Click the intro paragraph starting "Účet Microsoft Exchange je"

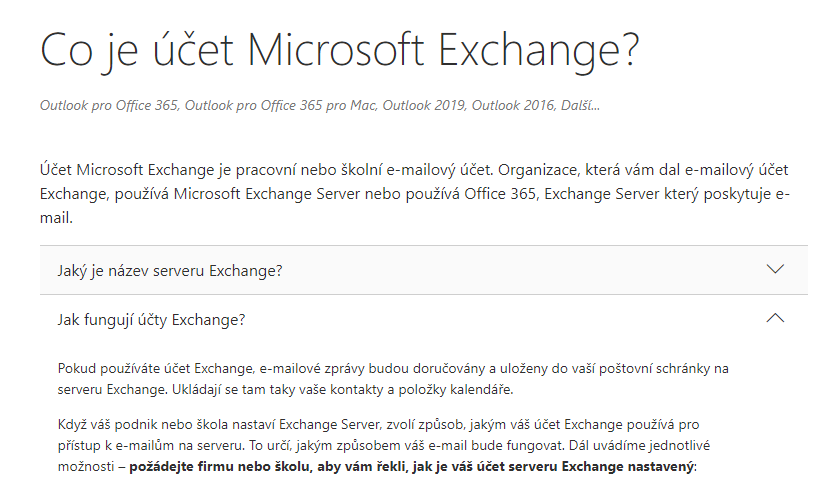tap(414, 194)
